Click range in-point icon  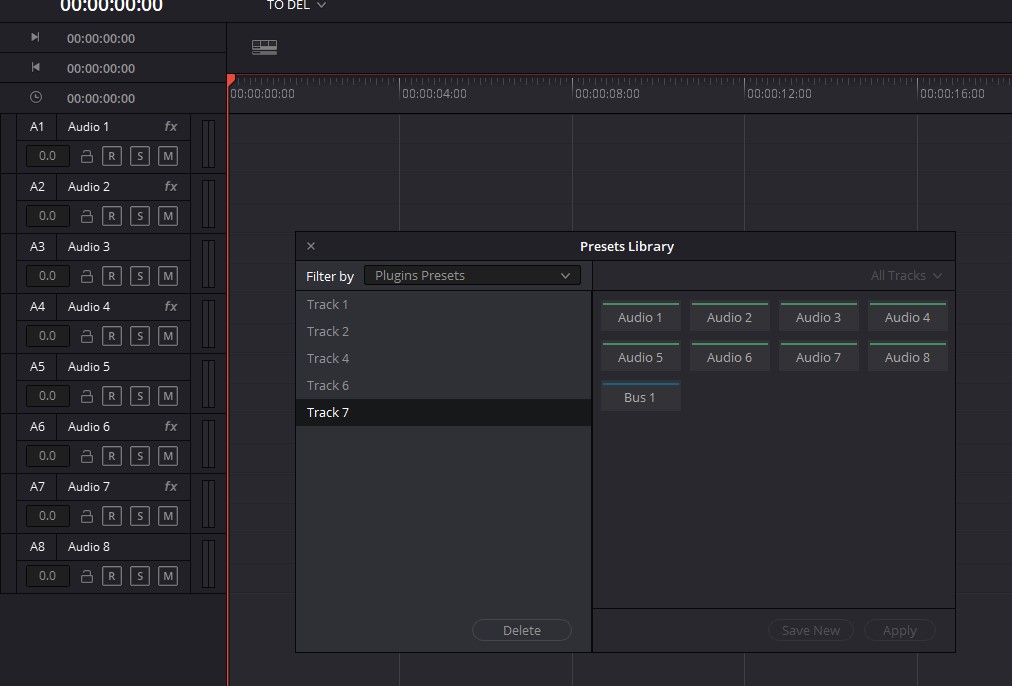point(35,37)
